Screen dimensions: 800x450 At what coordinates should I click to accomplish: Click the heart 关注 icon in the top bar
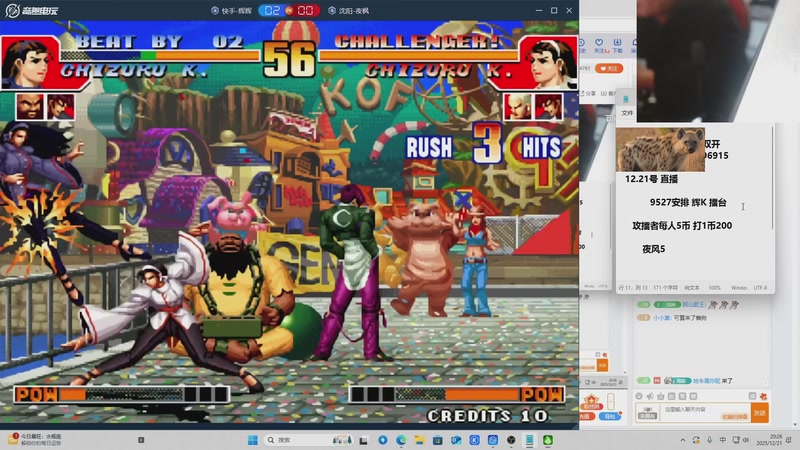599,45
